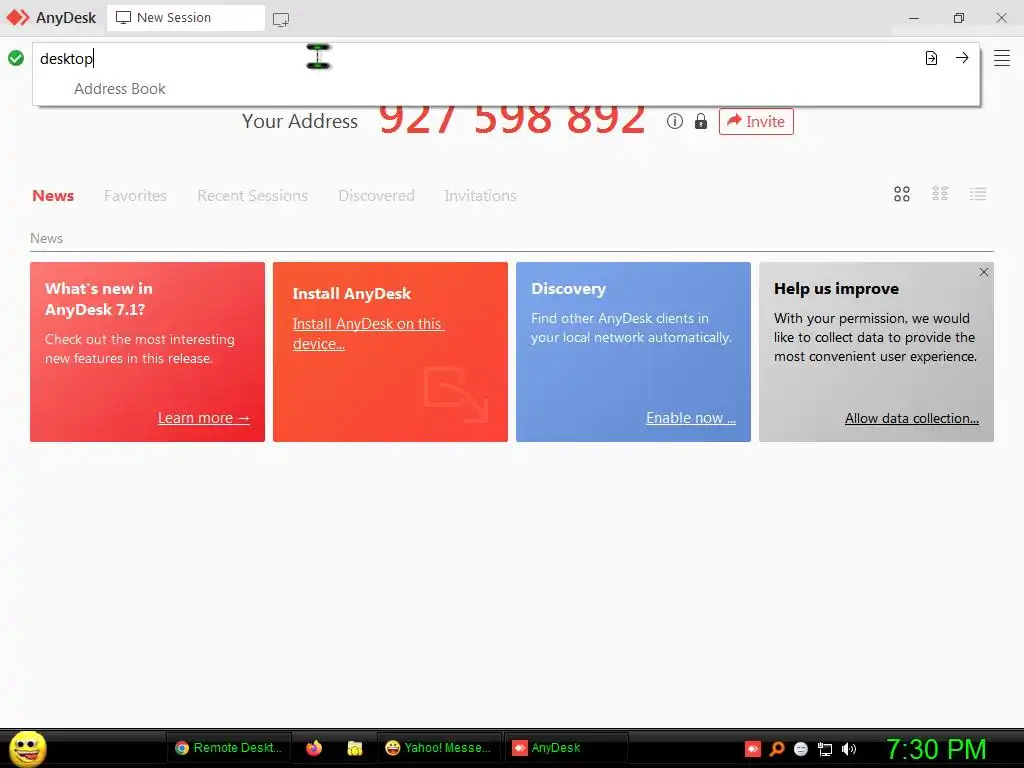1024x768 pixels.
Task: Click the News section label above cards
Action: tap(46, 238)
